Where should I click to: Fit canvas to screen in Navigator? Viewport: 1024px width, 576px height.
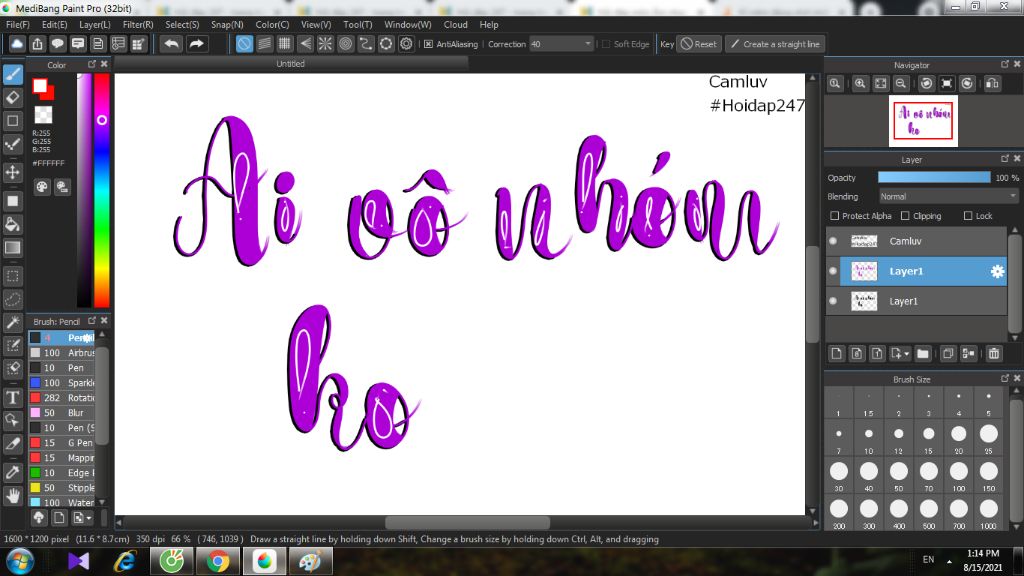(880, 84)
